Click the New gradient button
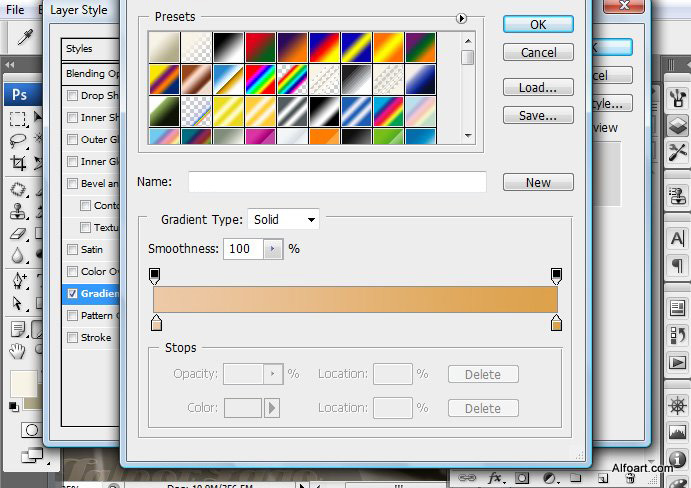 click(538, 182)
